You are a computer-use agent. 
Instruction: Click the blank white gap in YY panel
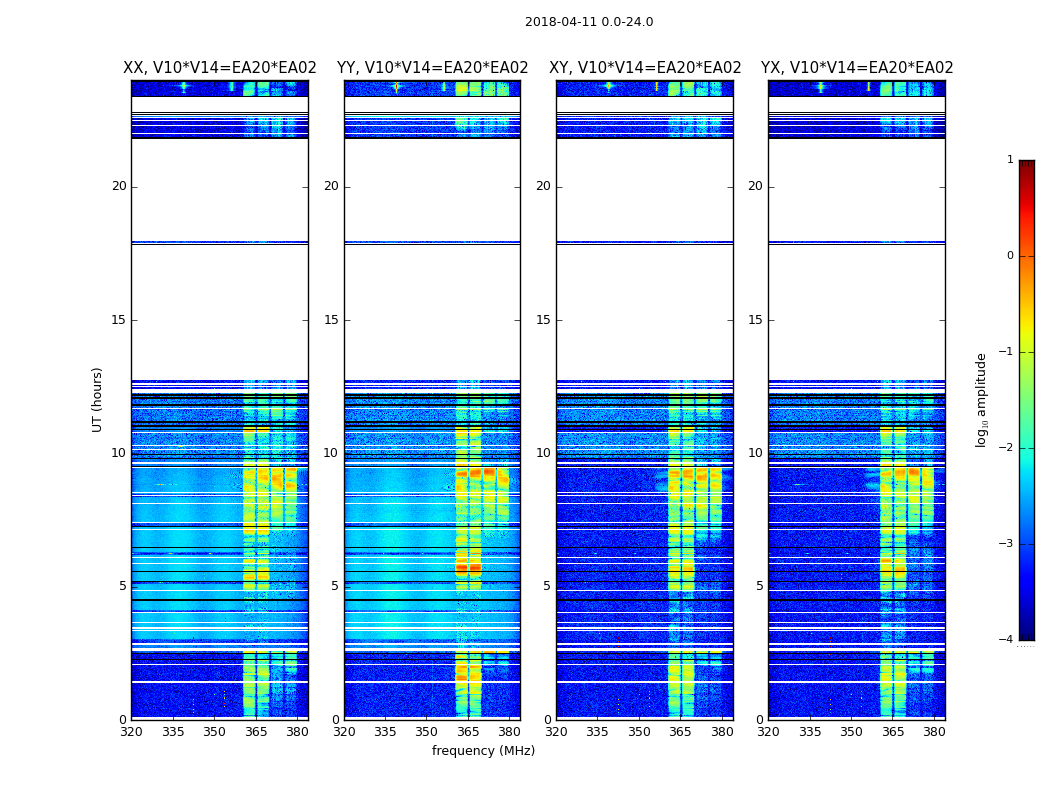coord(432,310)
